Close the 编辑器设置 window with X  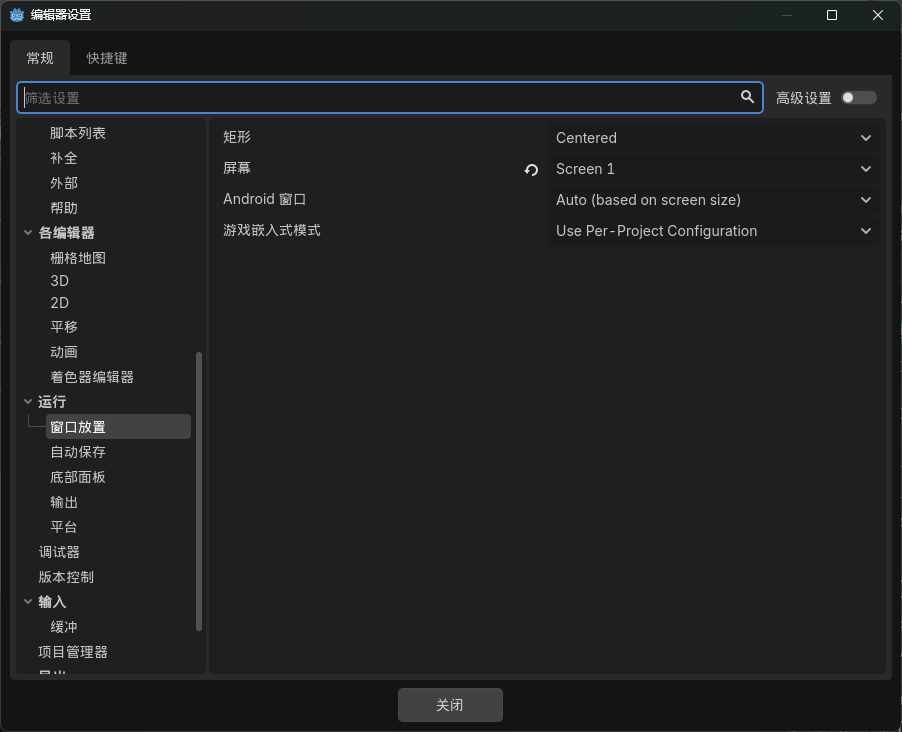[x=878, y=15]
